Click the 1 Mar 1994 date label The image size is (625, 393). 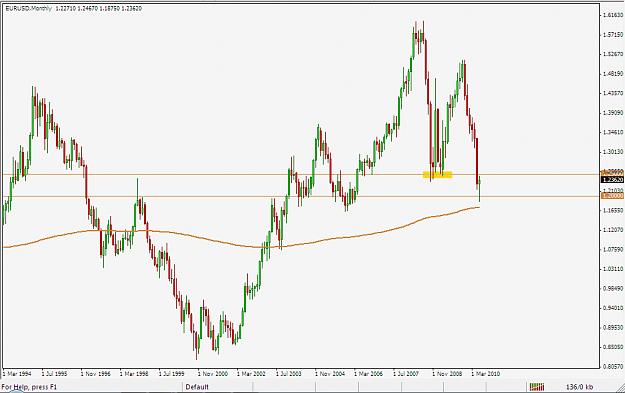[x=17, y=374]
